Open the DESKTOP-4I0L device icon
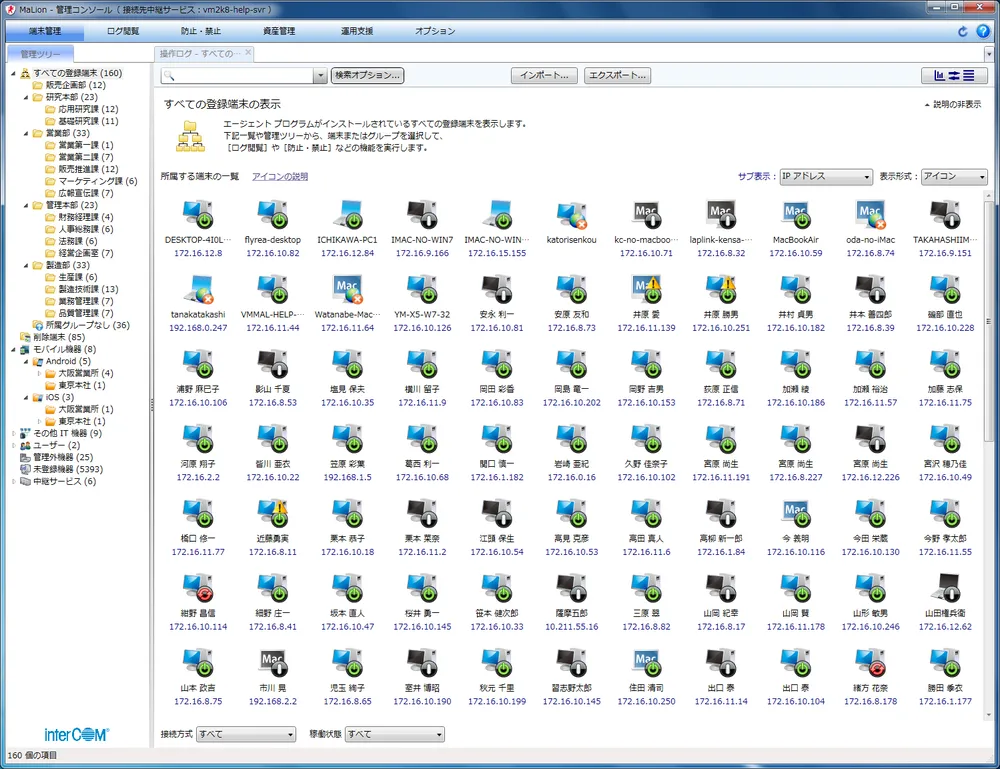1000x769 pixels. 198,214
